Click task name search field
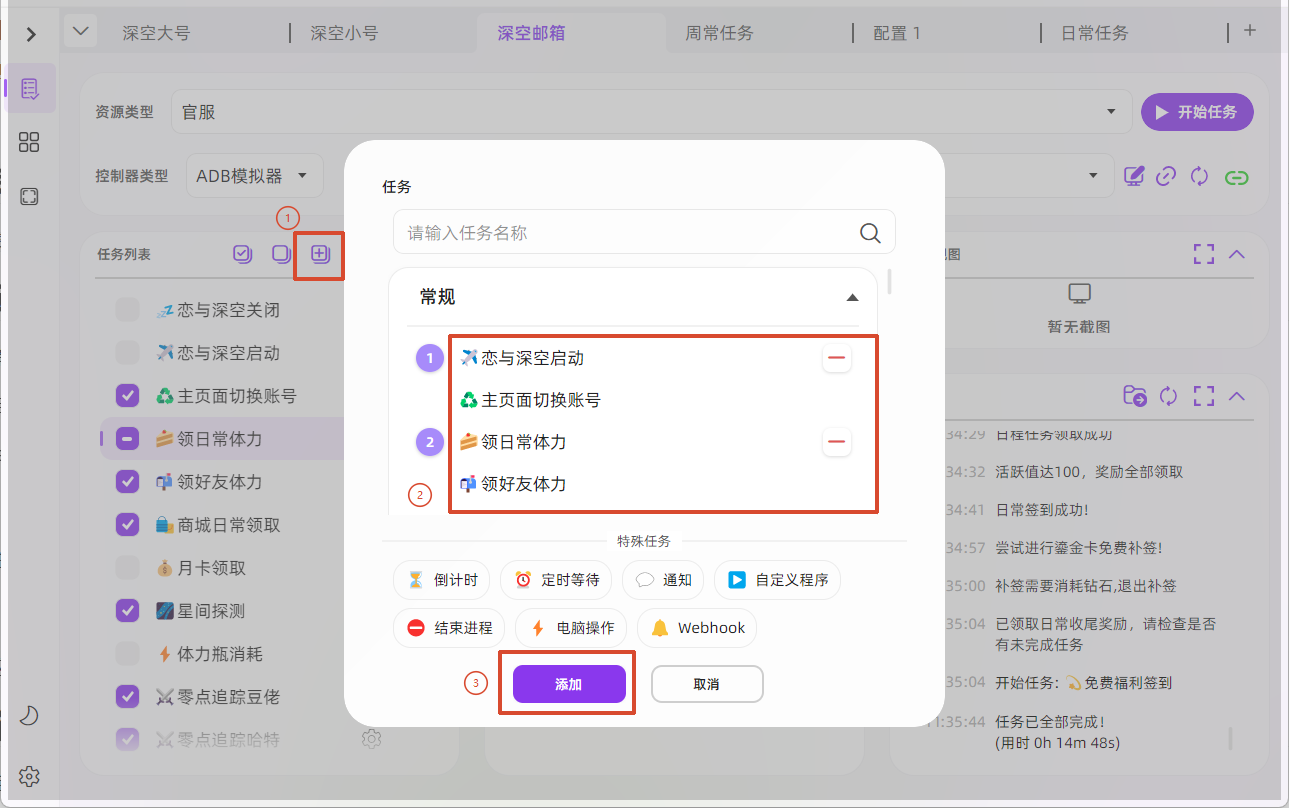The height and width of the screenshot is (808, 1289). (x=643, y=232)
